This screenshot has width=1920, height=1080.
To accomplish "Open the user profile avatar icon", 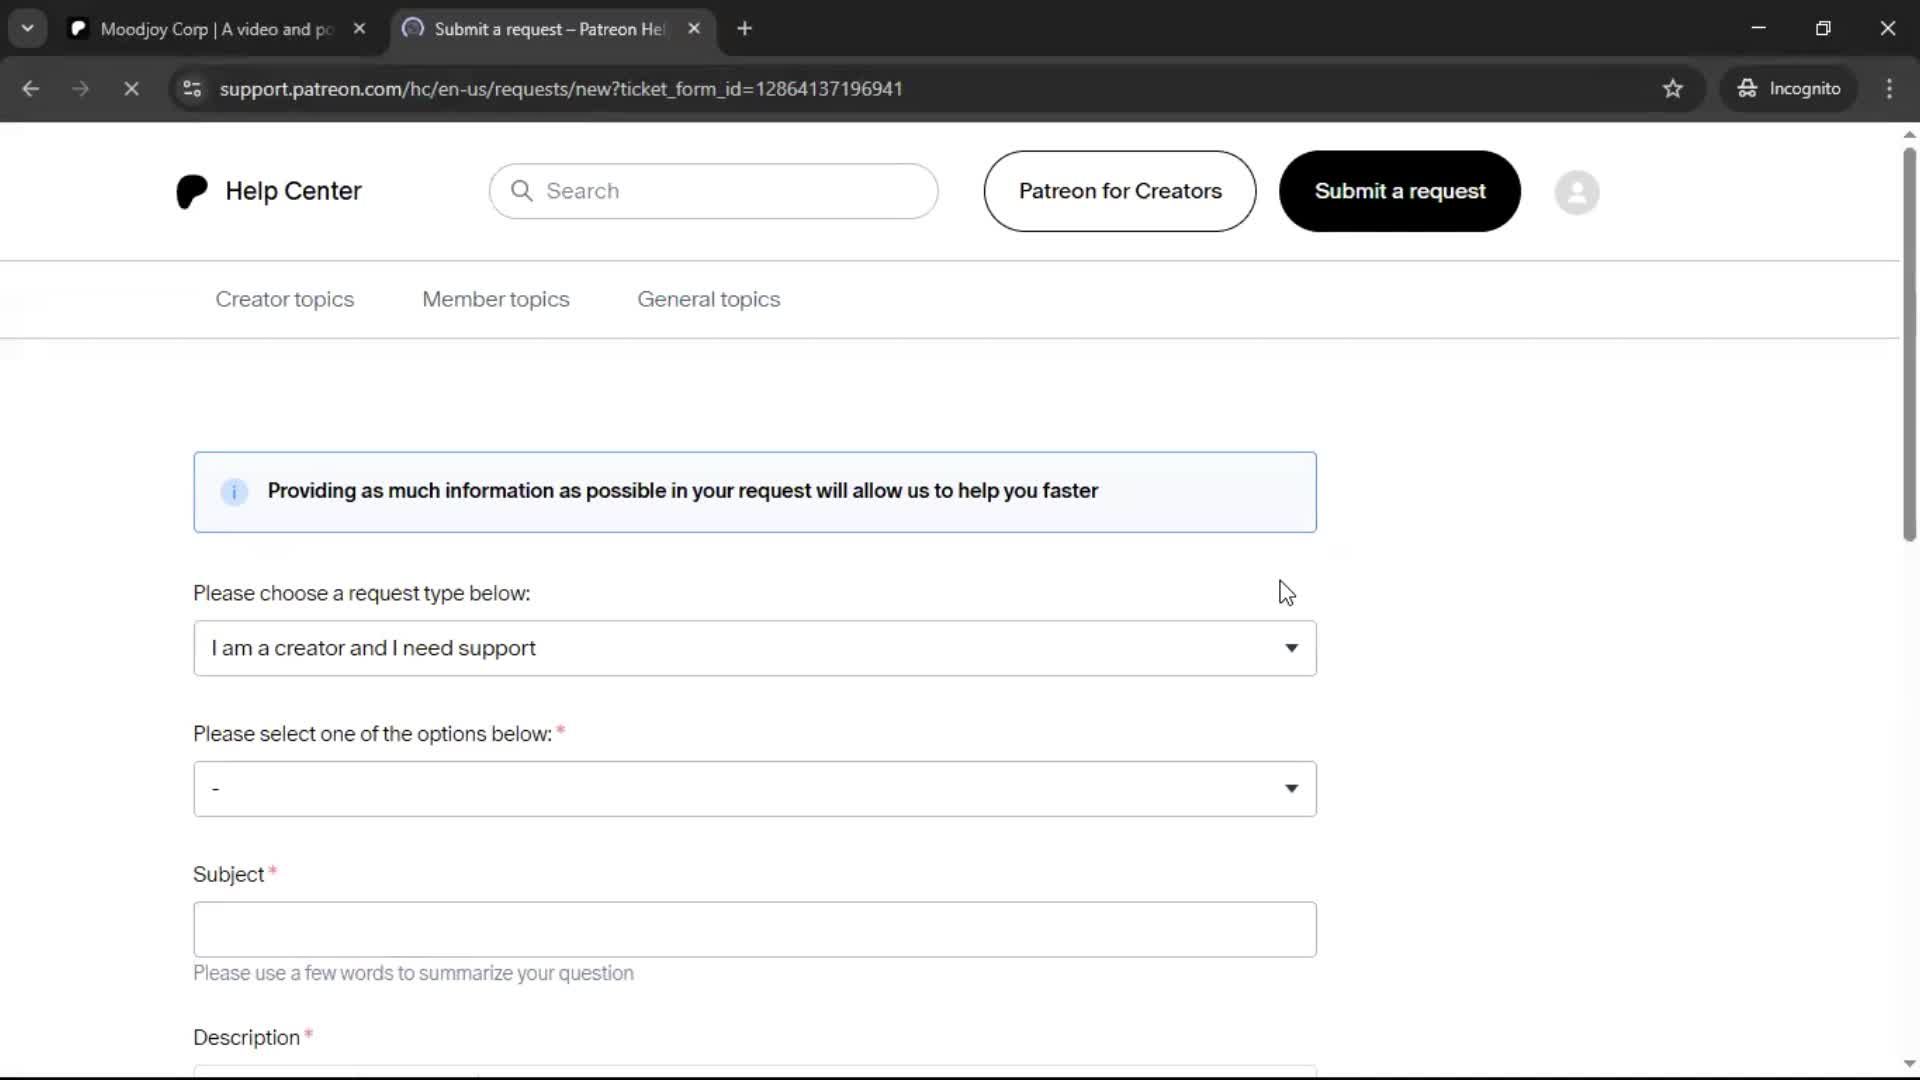I will click(1576, 192).
